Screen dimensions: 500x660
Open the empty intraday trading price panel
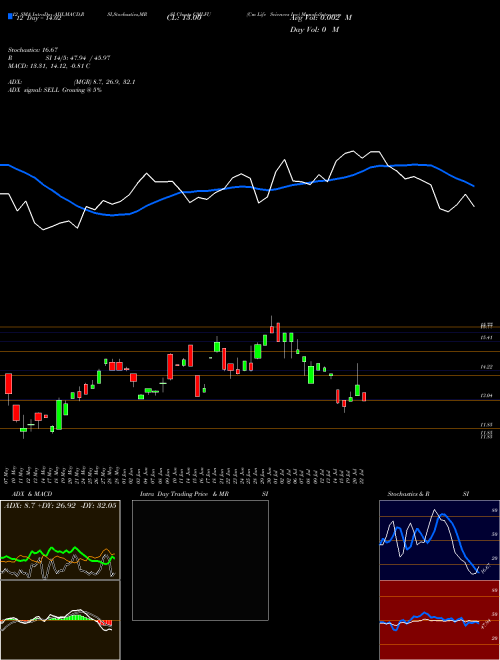(200, 560)
